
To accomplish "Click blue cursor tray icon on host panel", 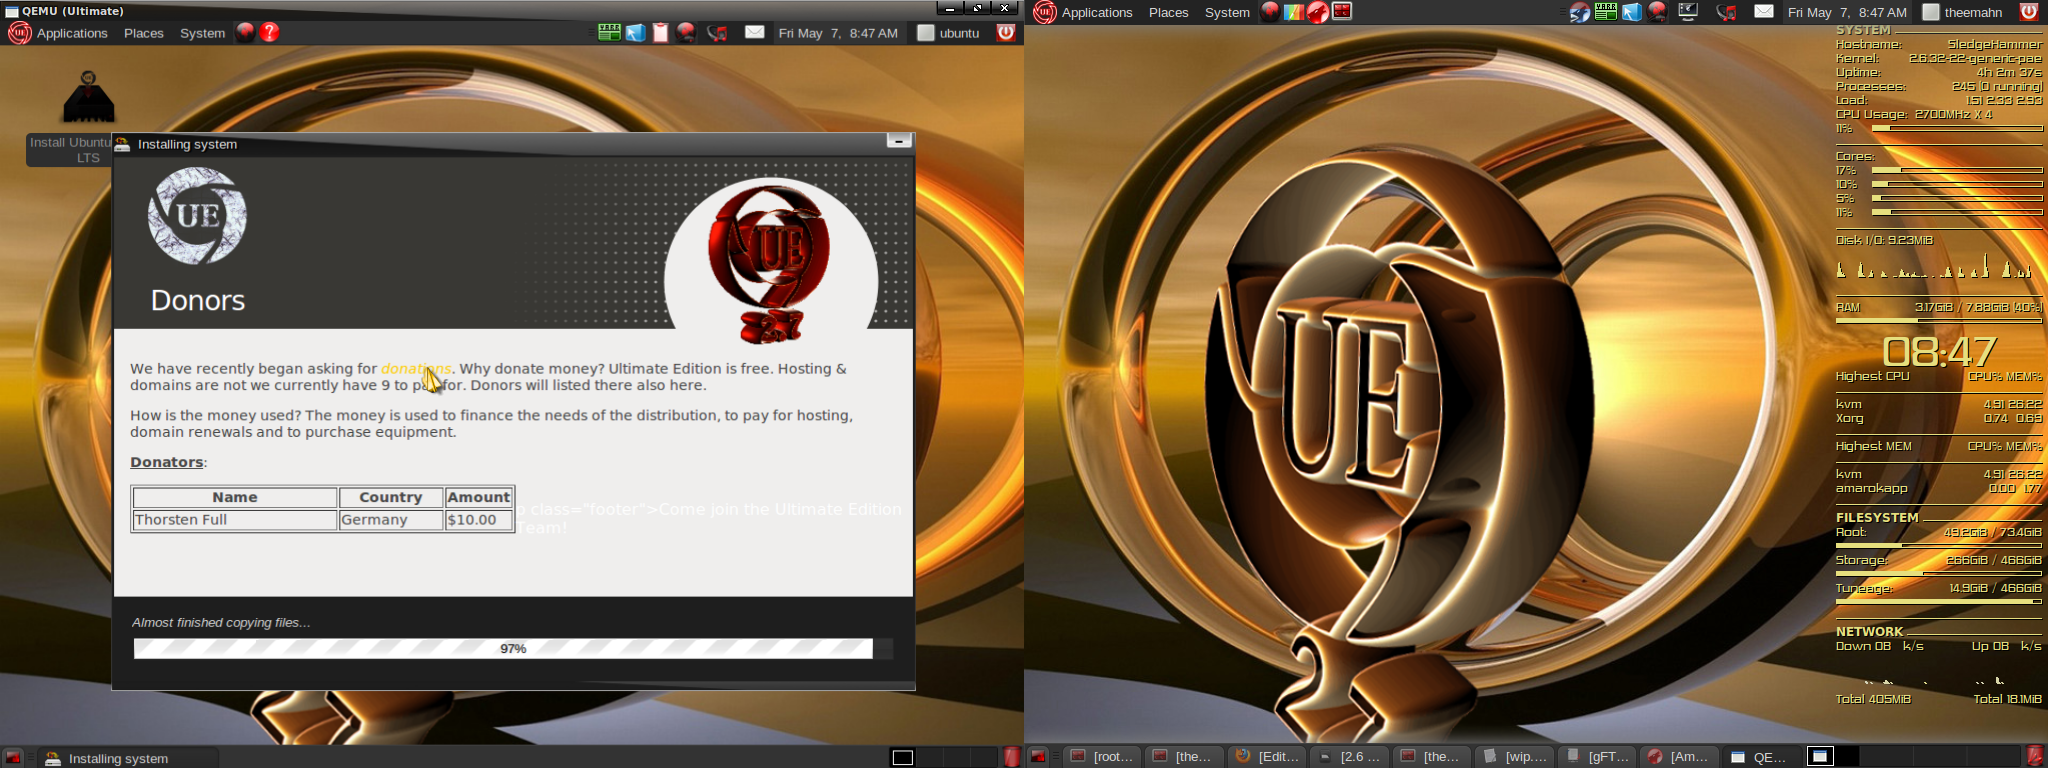I will tap(1632, 12).
